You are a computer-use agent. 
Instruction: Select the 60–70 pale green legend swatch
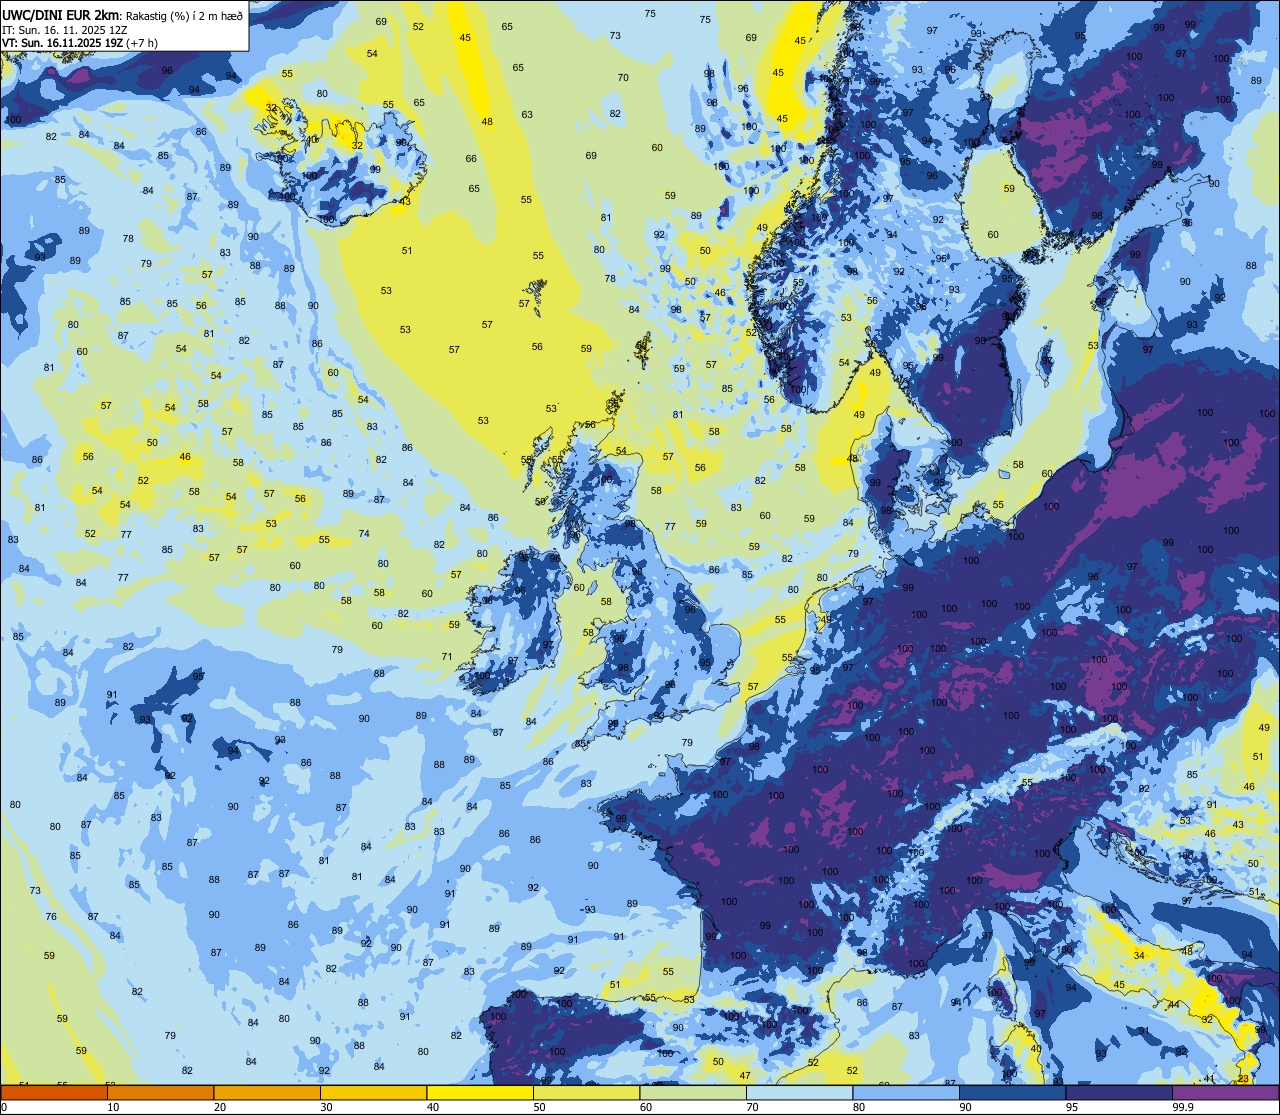(693, 1092)
